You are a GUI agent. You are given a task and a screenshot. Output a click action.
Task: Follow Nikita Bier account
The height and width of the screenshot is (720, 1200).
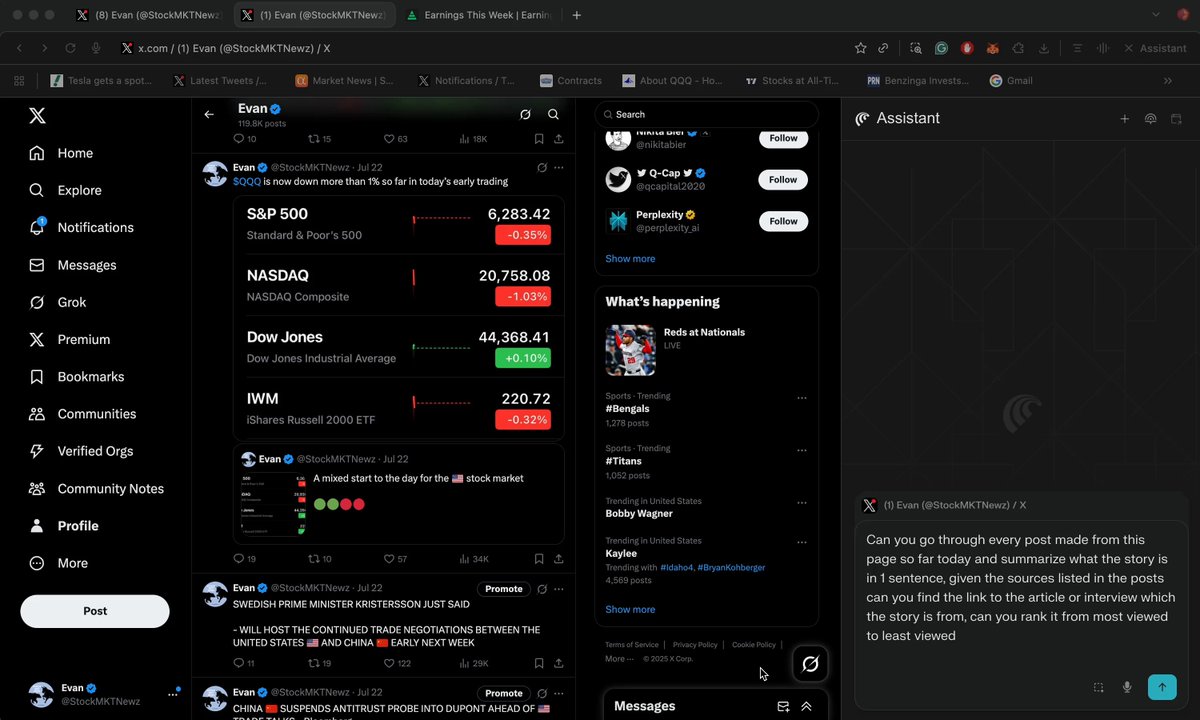[783, 139]
